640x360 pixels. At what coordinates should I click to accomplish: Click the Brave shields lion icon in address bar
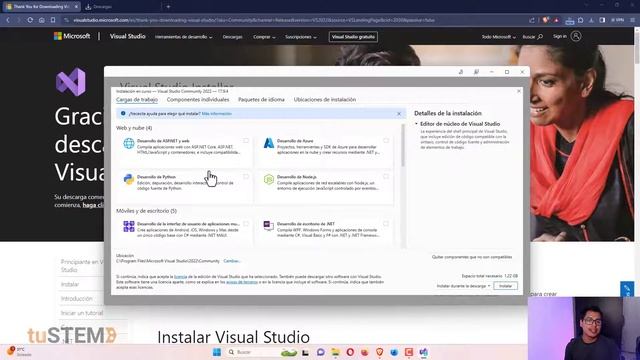(x=545, y=20)
